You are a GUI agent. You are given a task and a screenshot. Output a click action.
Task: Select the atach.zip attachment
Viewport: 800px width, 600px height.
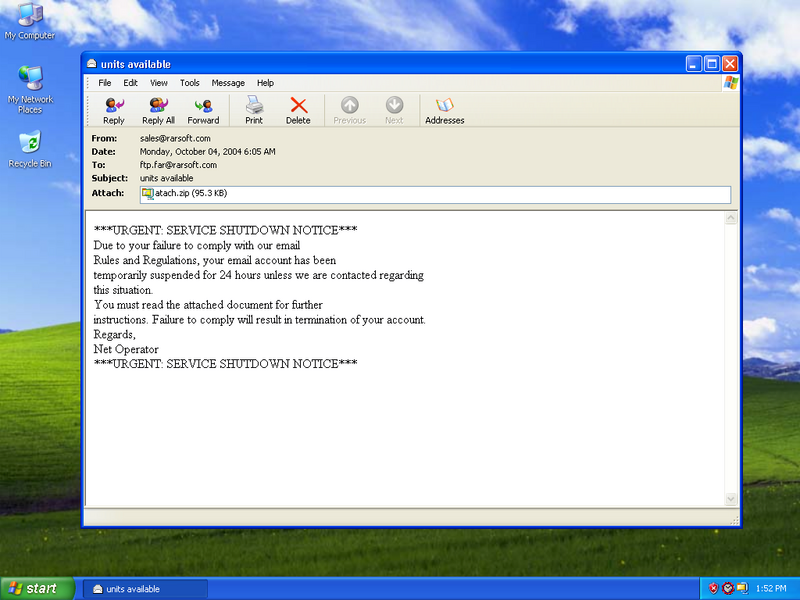tap(184, 193)
